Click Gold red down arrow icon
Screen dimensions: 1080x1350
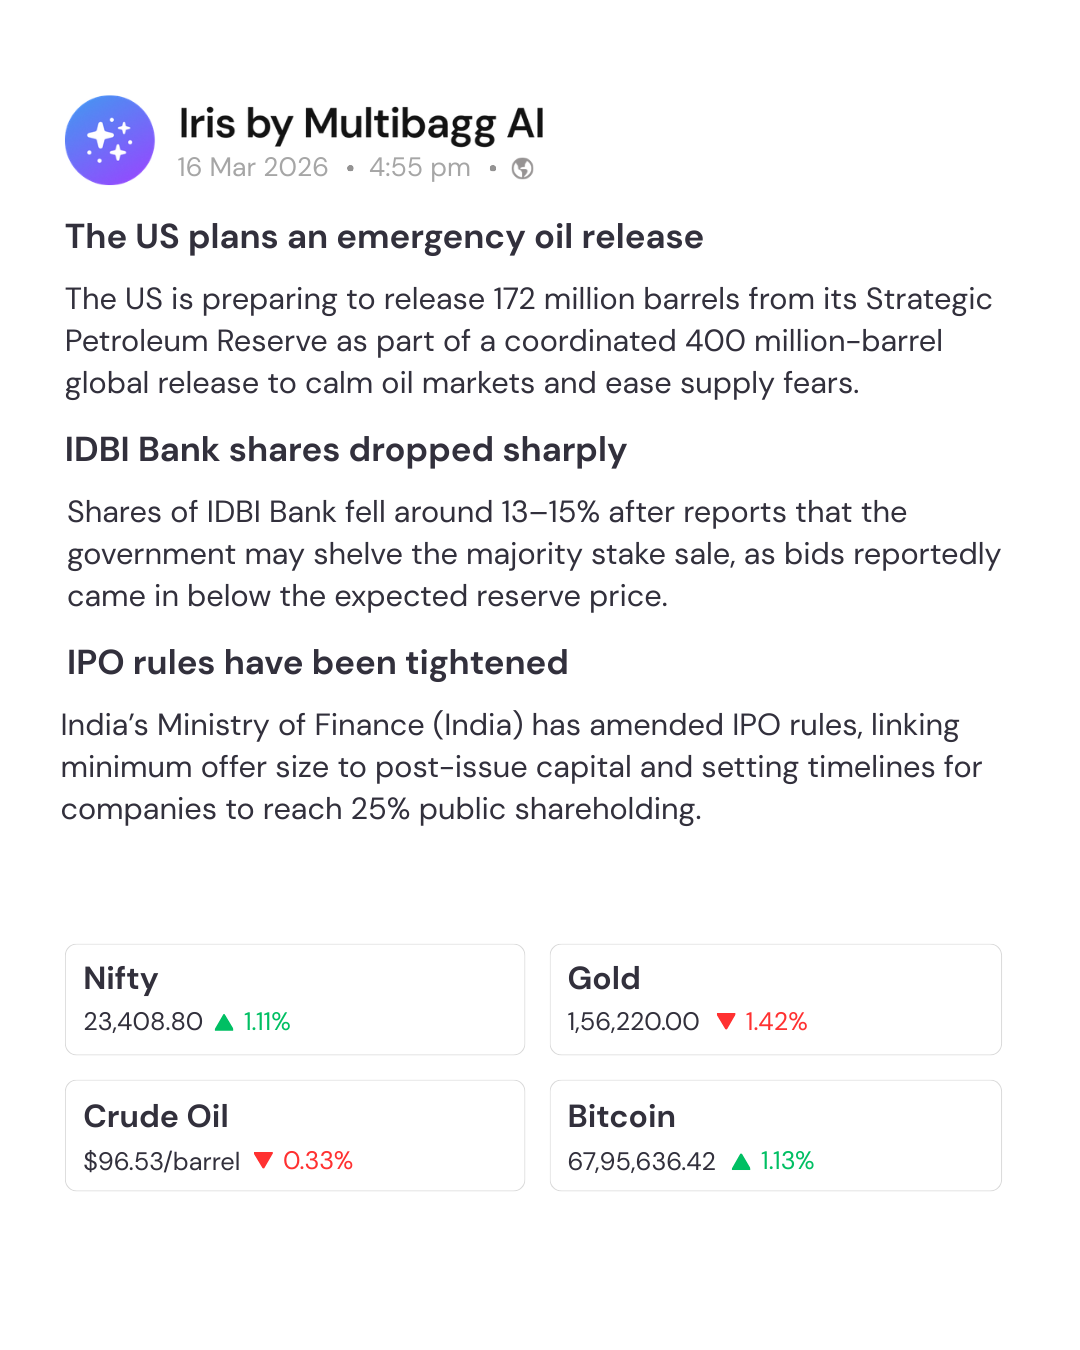click(x=726, y=1021)
